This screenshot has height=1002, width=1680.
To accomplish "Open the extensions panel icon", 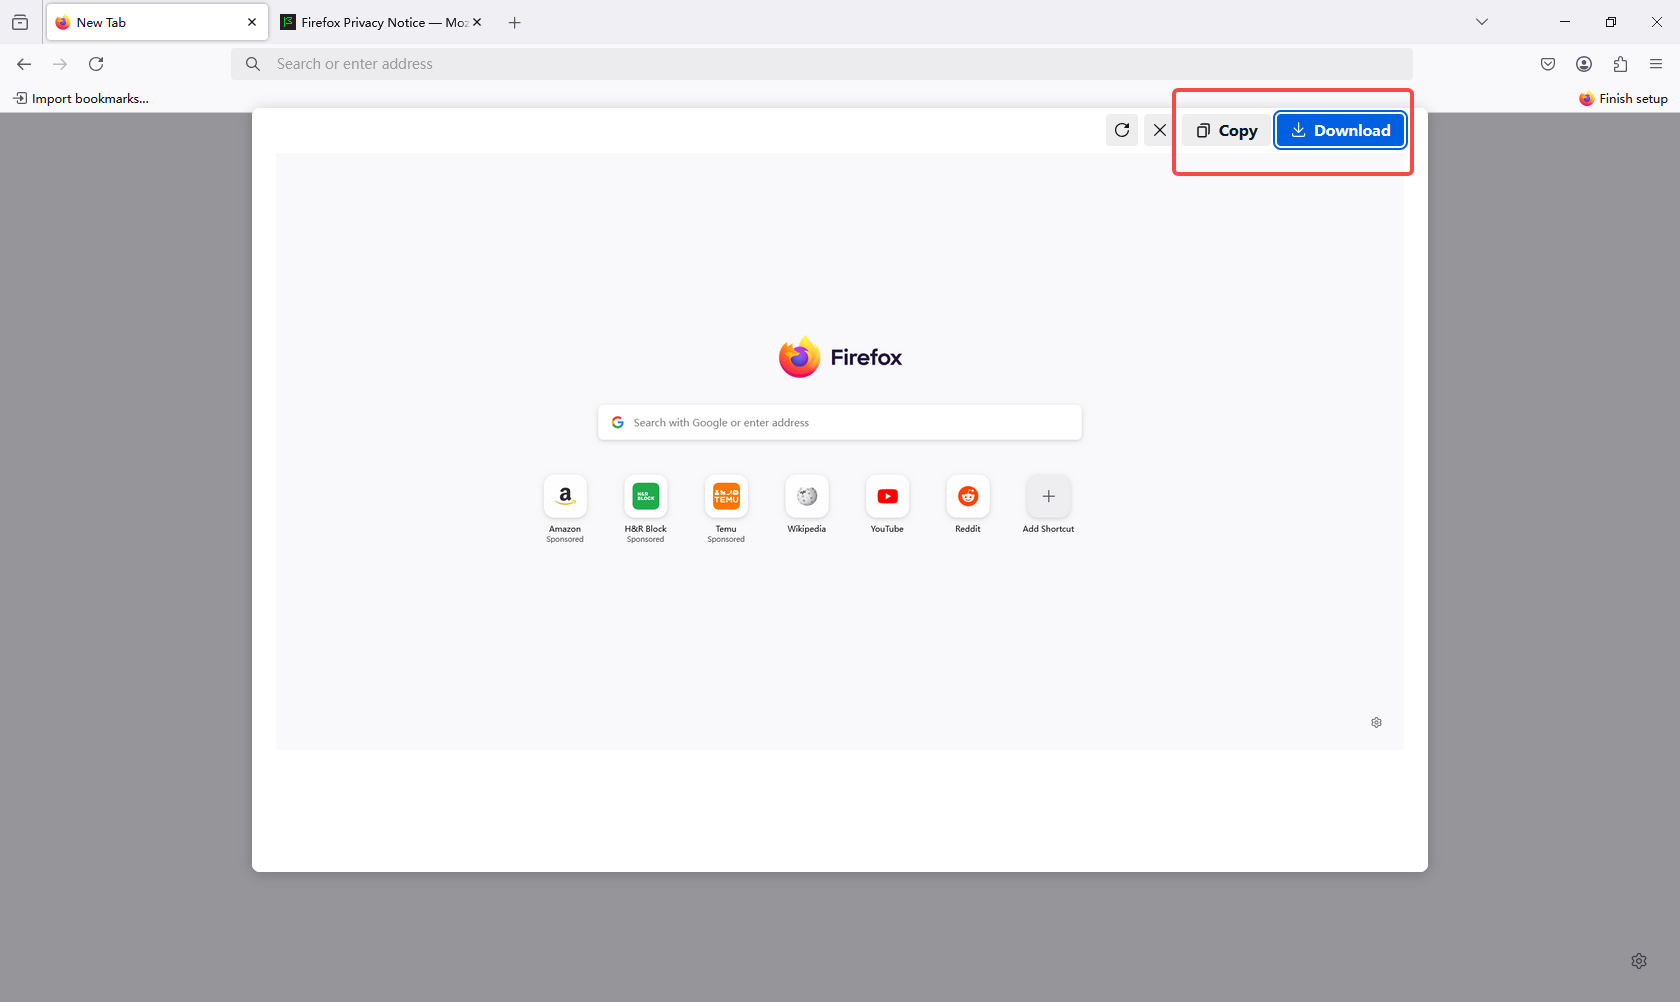I will 1620,63.
